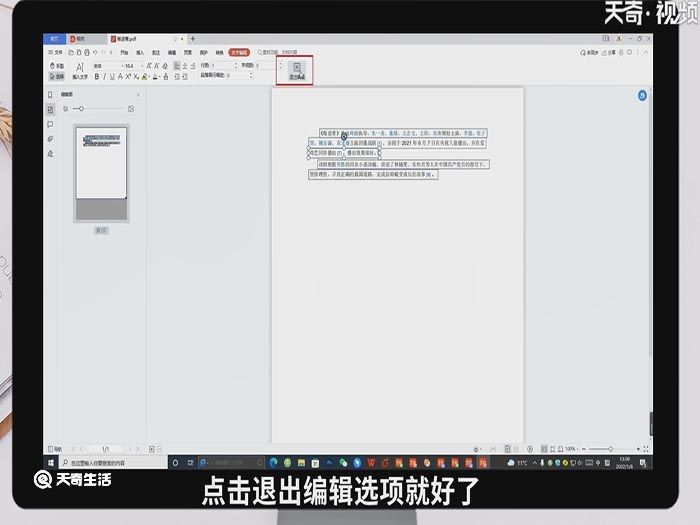This screenshot has width=700, height=525.
Task: Open the Convert ribbon tab
Action: click(x=219, y=52)
